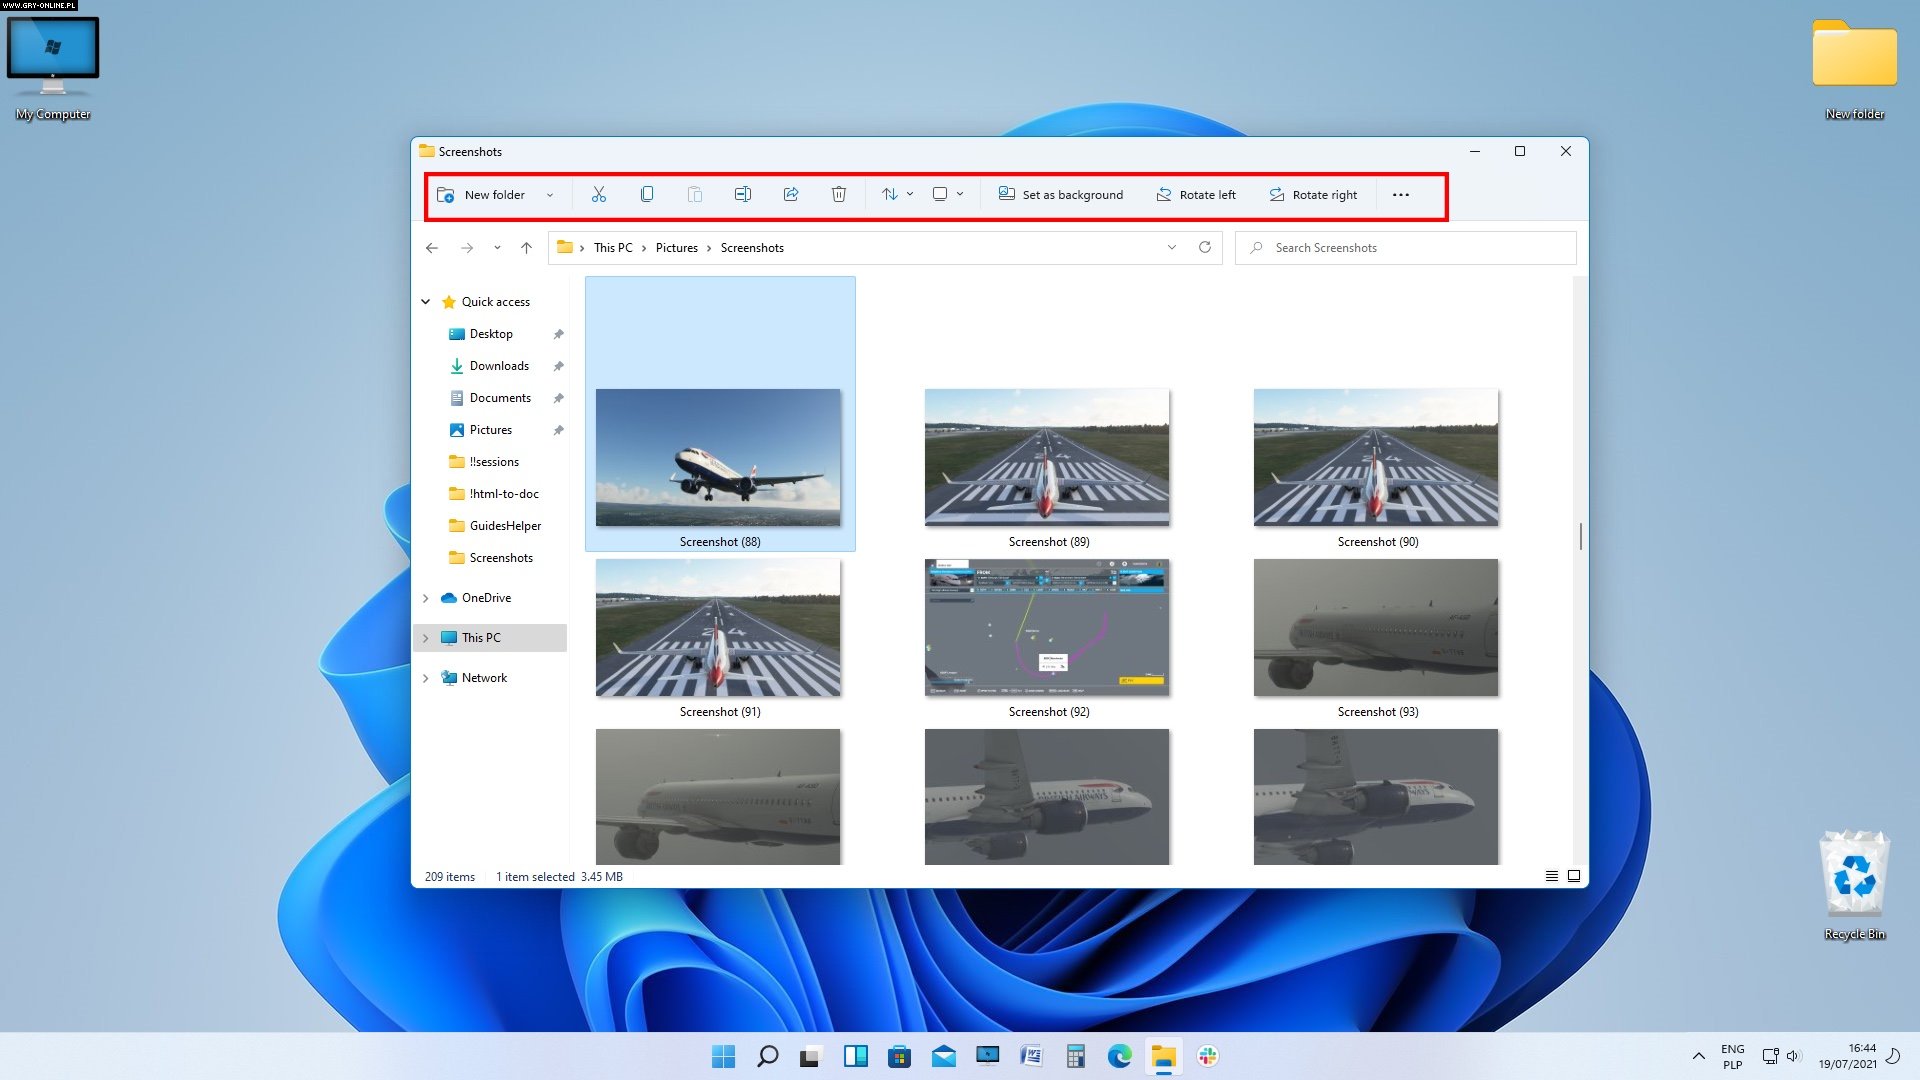Open the Sort options dropdown

click(897, 194)
